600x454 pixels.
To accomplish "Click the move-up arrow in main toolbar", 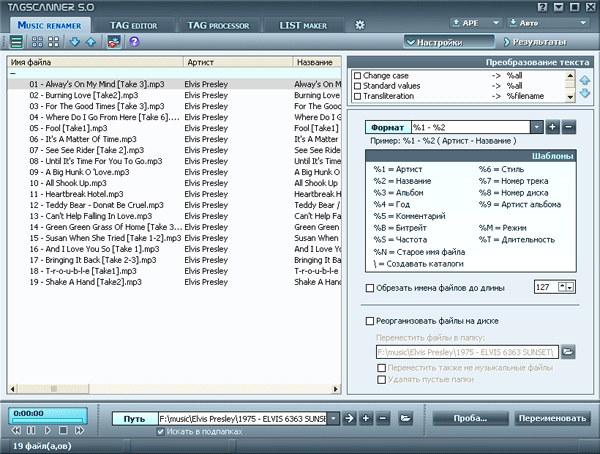I will (x=91, y=42).
